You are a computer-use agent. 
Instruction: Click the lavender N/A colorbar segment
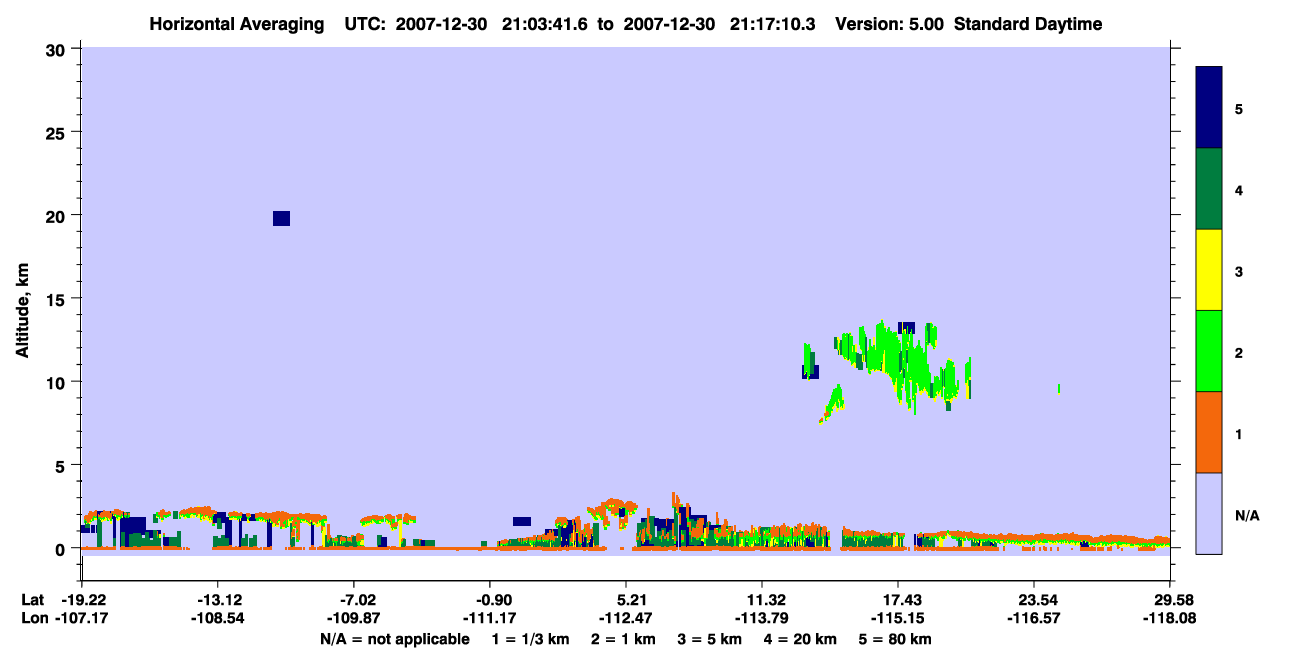pos(1209,513)
